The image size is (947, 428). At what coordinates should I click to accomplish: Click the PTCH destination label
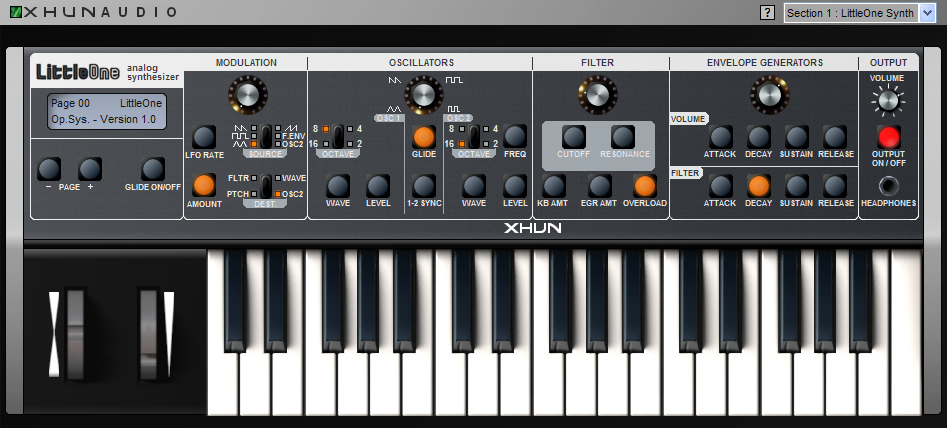[238, 194]
